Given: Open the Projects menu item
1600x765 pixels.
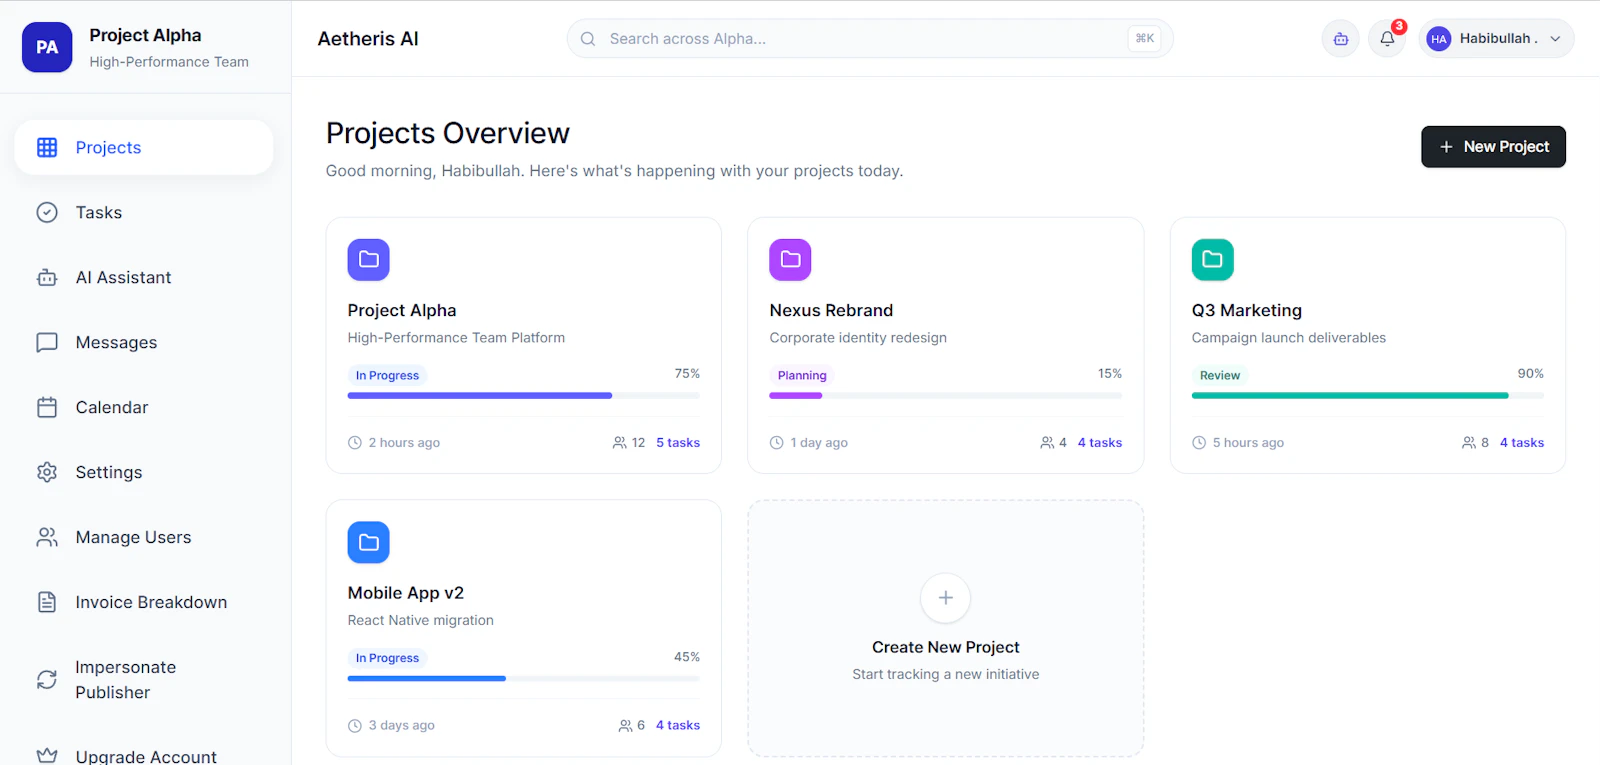Looking at the screenshot, I should (x=144, y=147).
